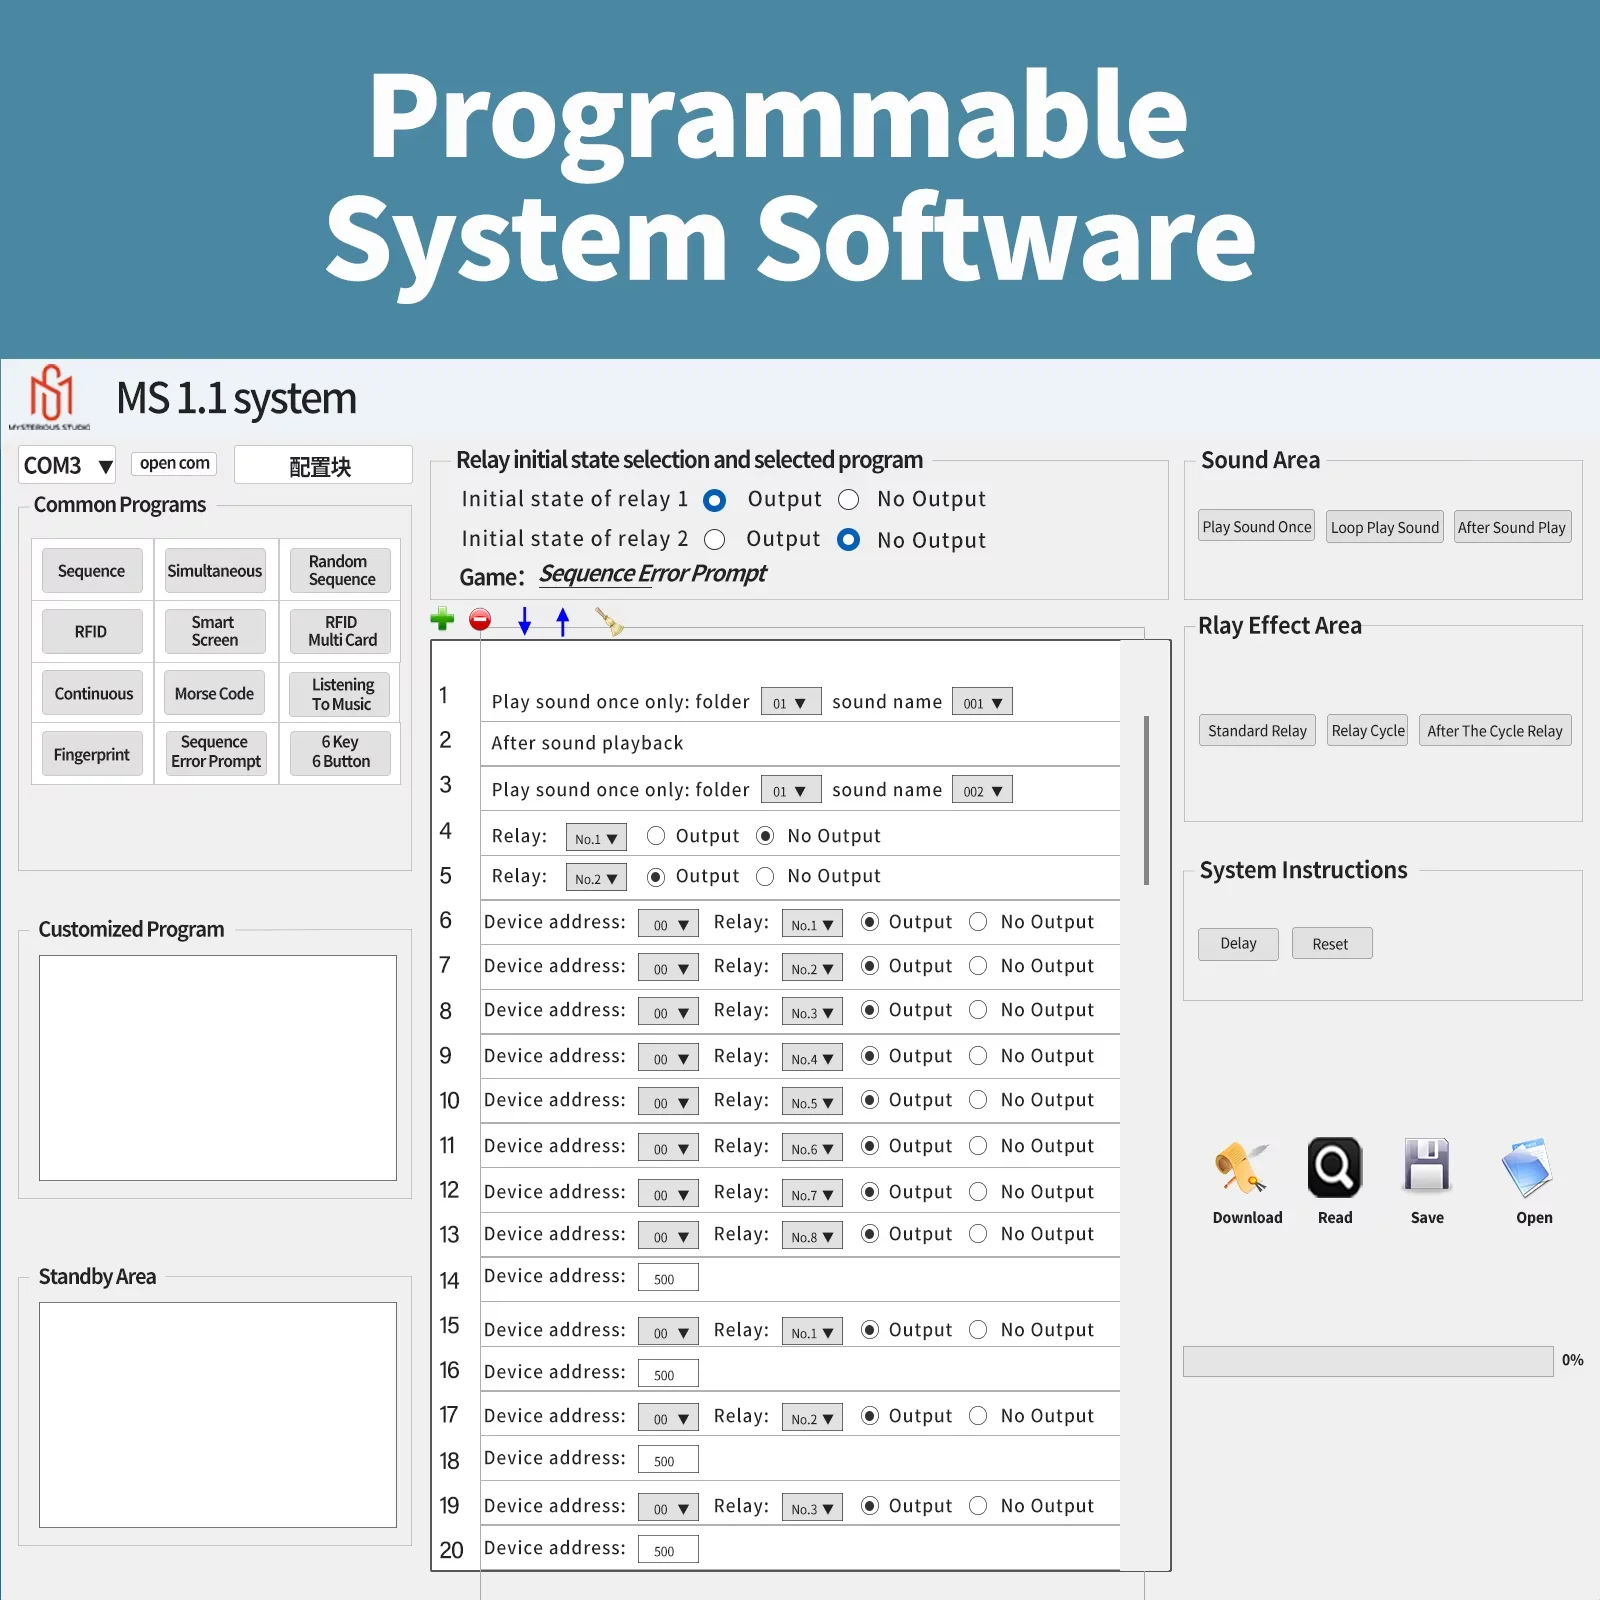
Task: Click the After Sound Play button
Action: click(x=1512, y=527)
